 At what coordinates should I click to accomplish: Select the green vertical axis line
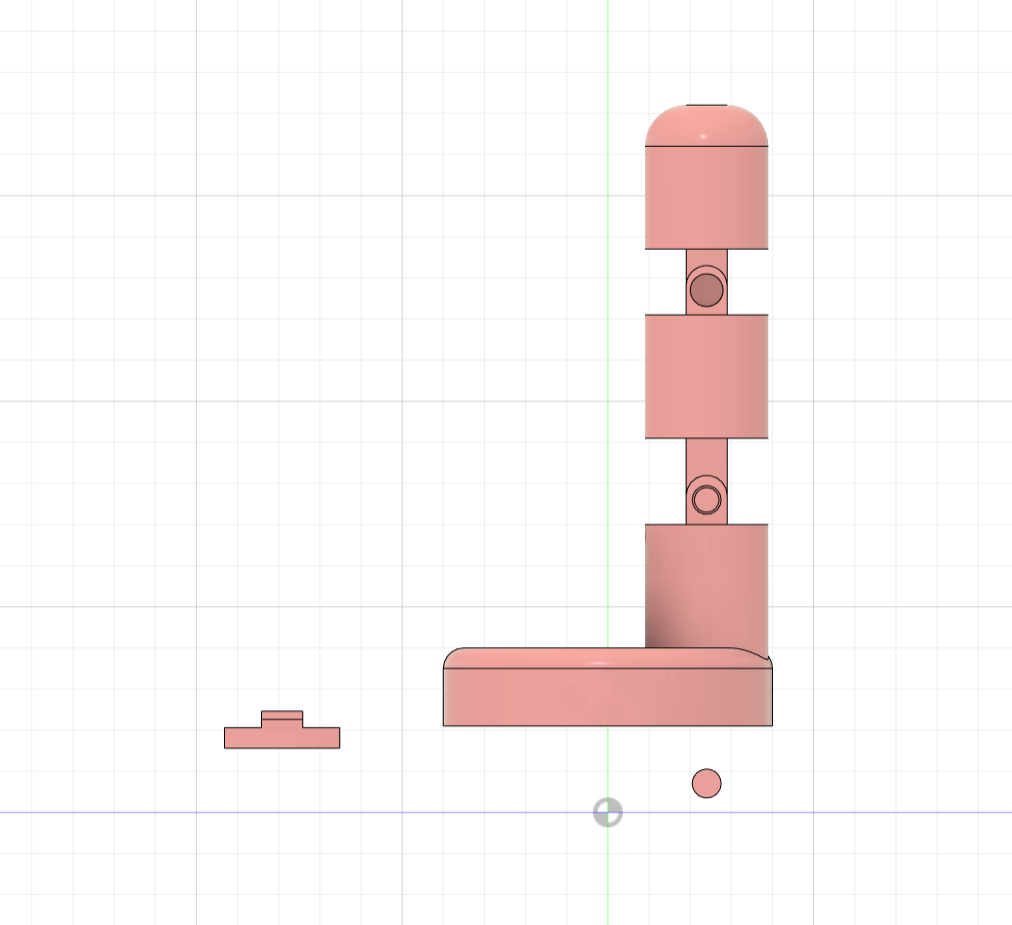point(607,323)
